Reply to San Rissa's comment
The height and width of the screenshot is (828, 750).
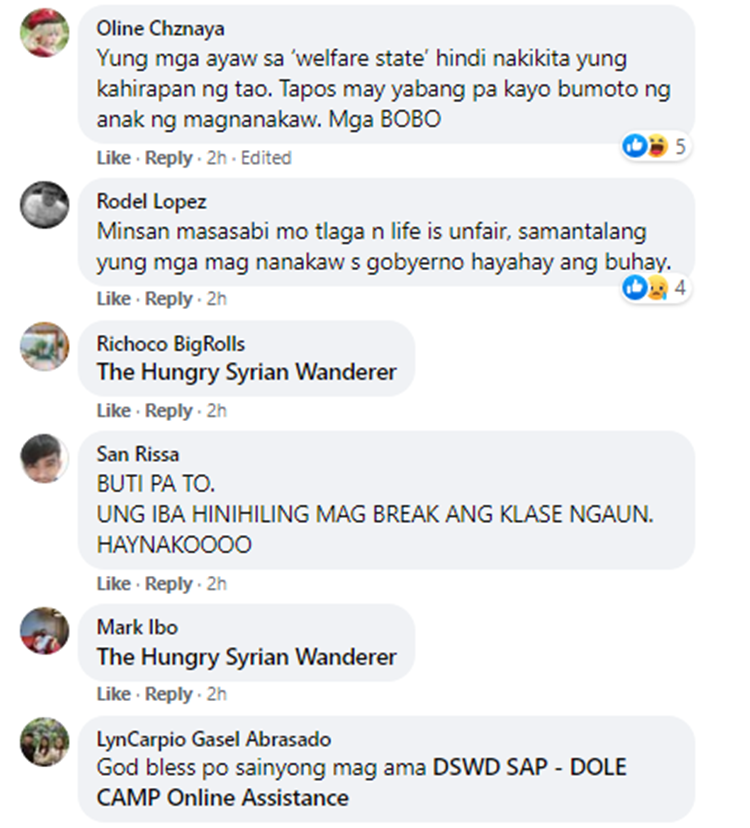point(168,584)
